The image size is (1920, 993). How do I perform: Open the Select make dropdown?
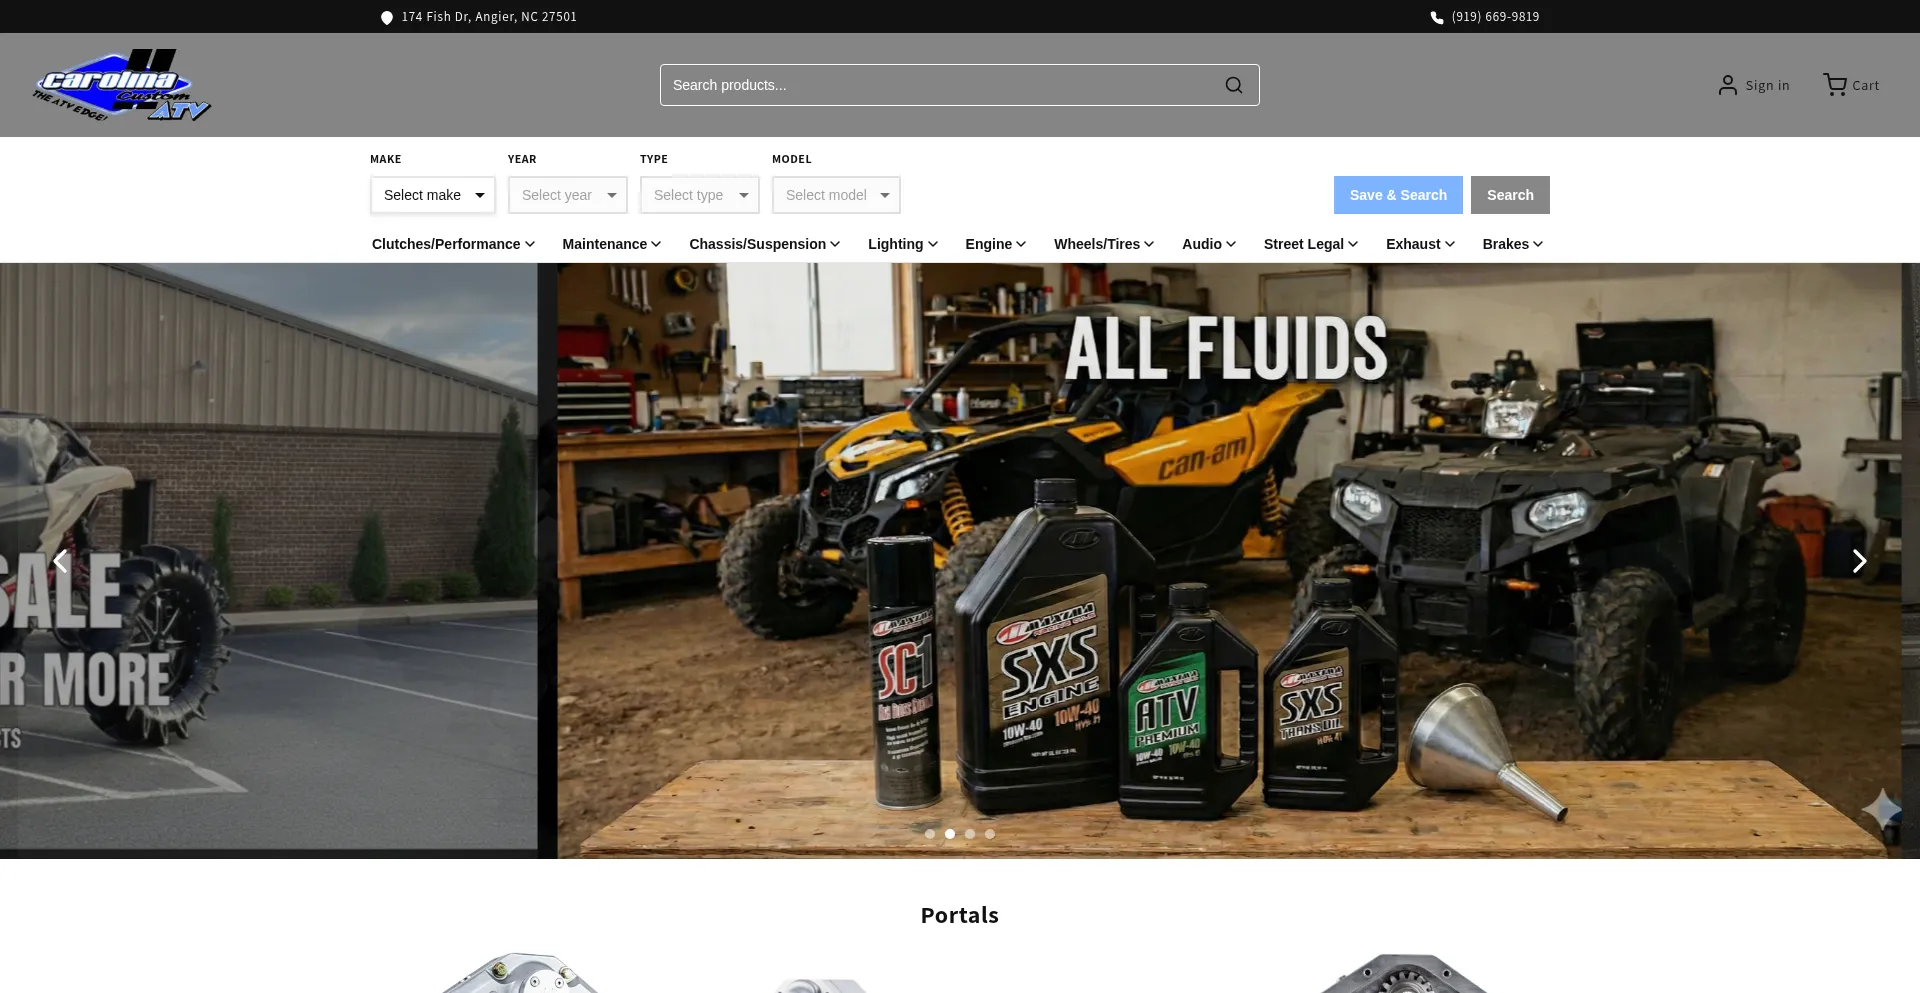[x=433, y=195]
